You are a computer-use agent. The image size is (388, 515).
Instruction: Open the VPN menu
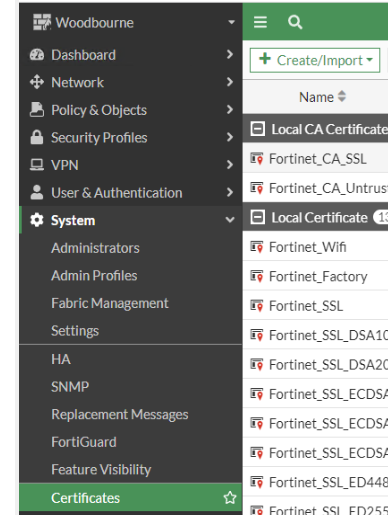tap(131, 165)
